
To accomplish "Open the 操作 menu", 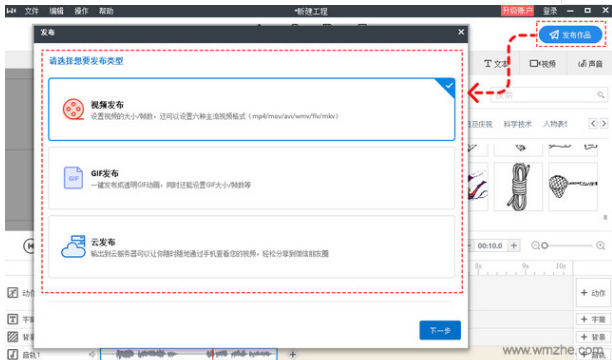I will coord(81,11).
